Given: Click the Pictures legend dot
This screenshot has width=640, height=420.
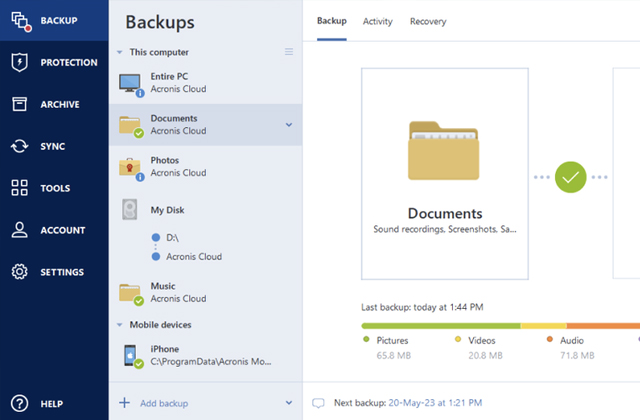Looking at the screenshot, I should [x=366, y=339].
